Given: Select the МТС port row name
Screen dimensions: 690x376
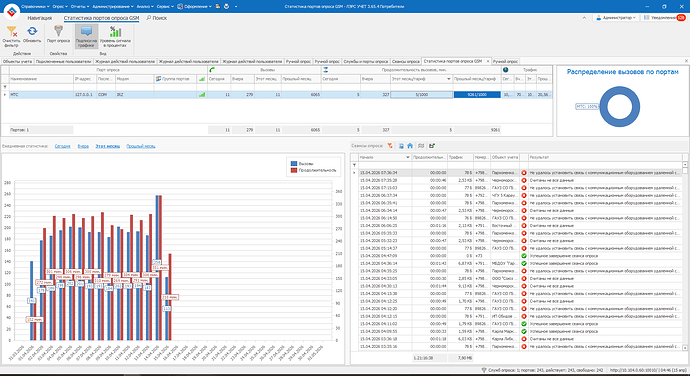Looking at the screenshot, I should coord(41,95).
